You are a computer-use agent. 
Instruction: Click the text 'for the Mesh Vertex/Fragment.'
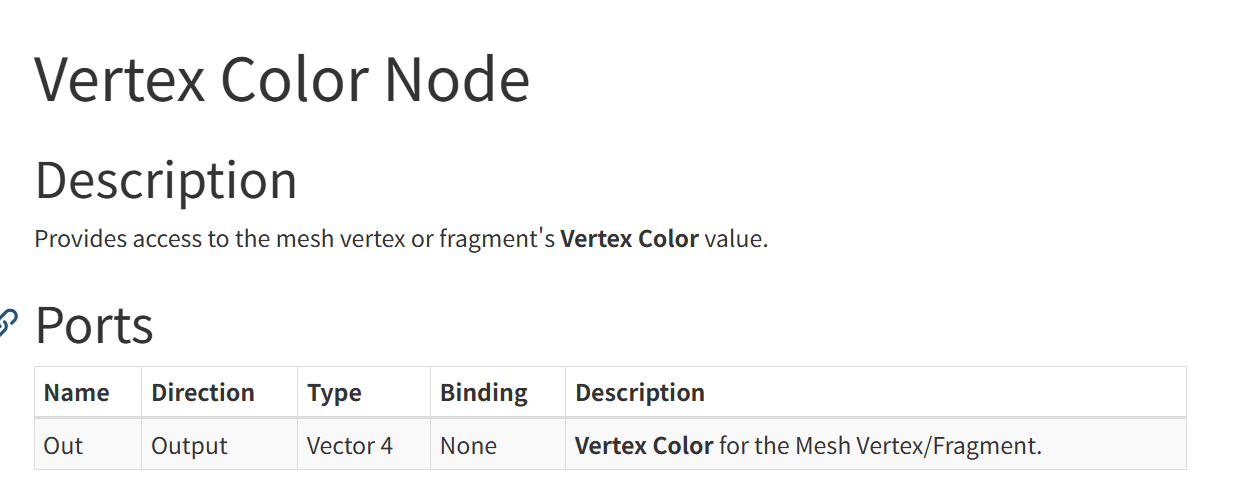pos(880,445)
